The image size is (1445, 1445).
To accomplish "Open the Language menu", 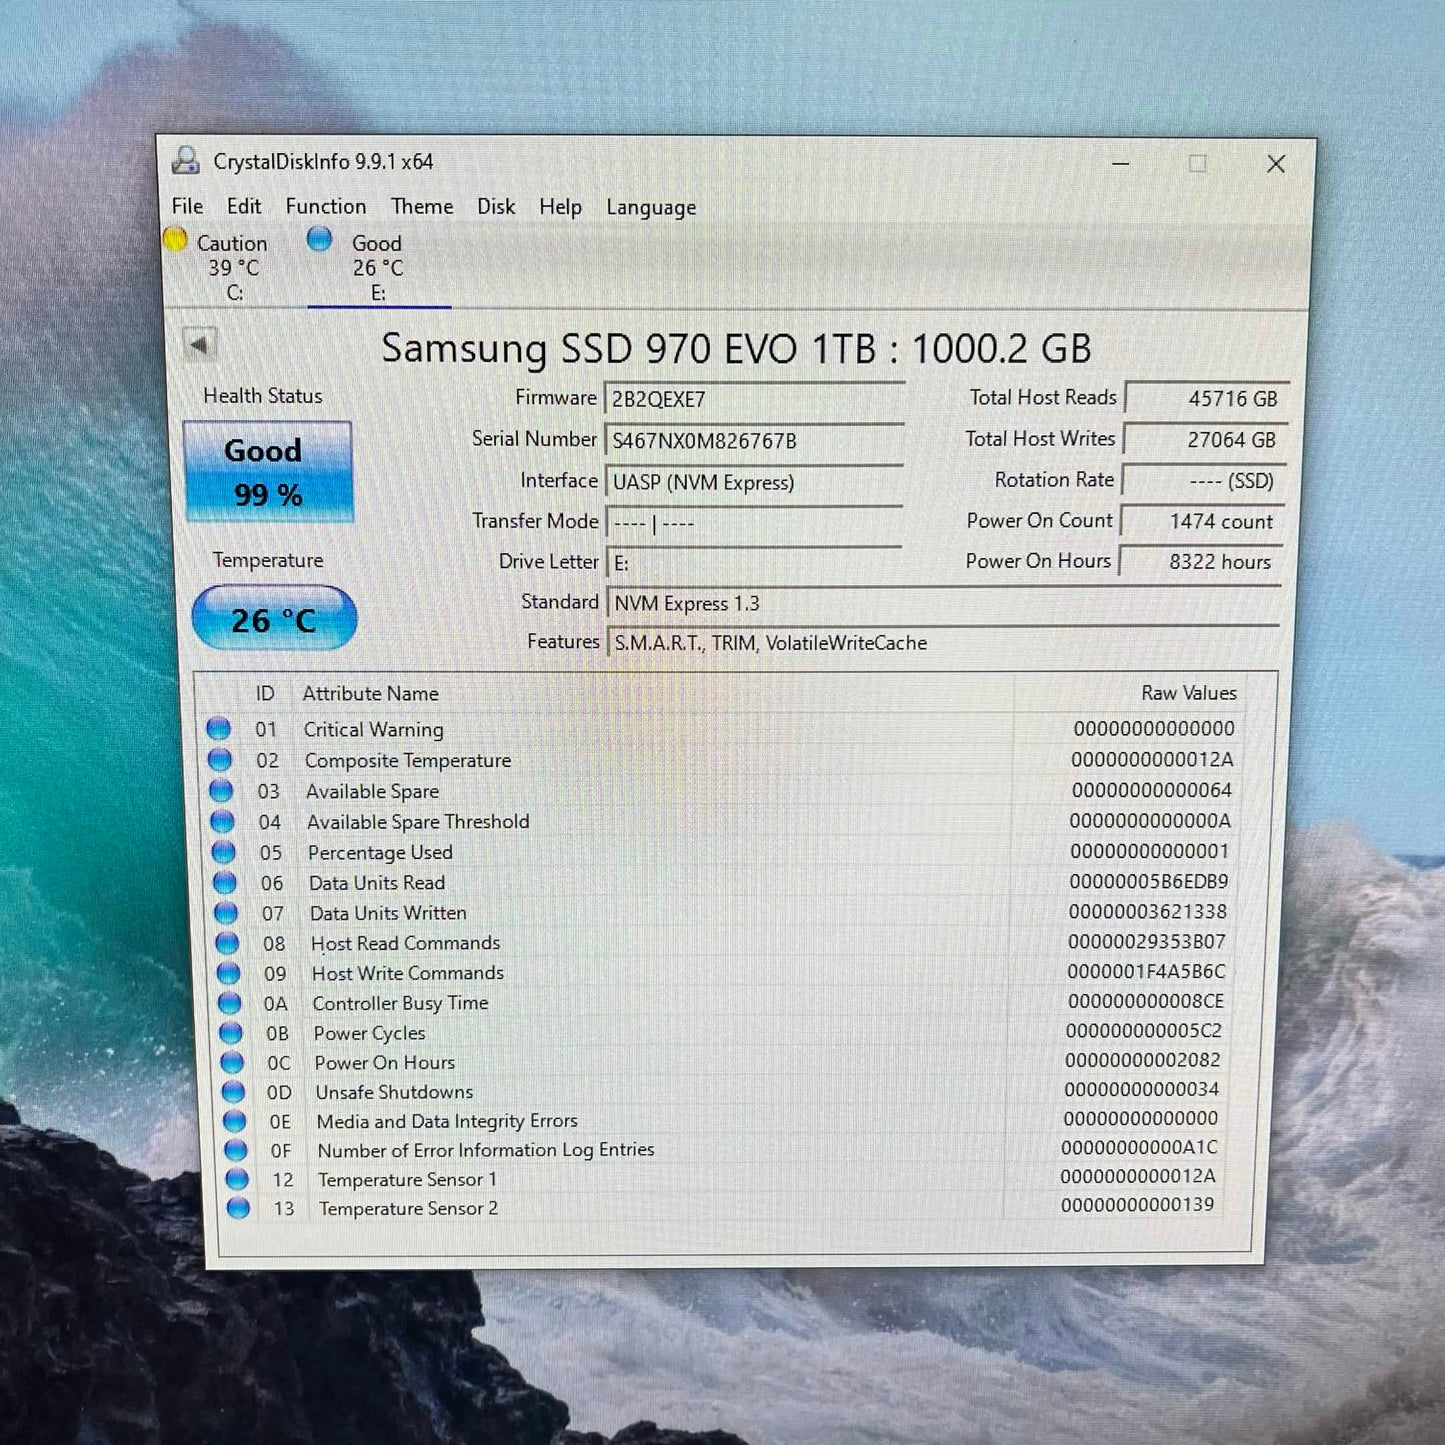I will click(x=651, y=208).
